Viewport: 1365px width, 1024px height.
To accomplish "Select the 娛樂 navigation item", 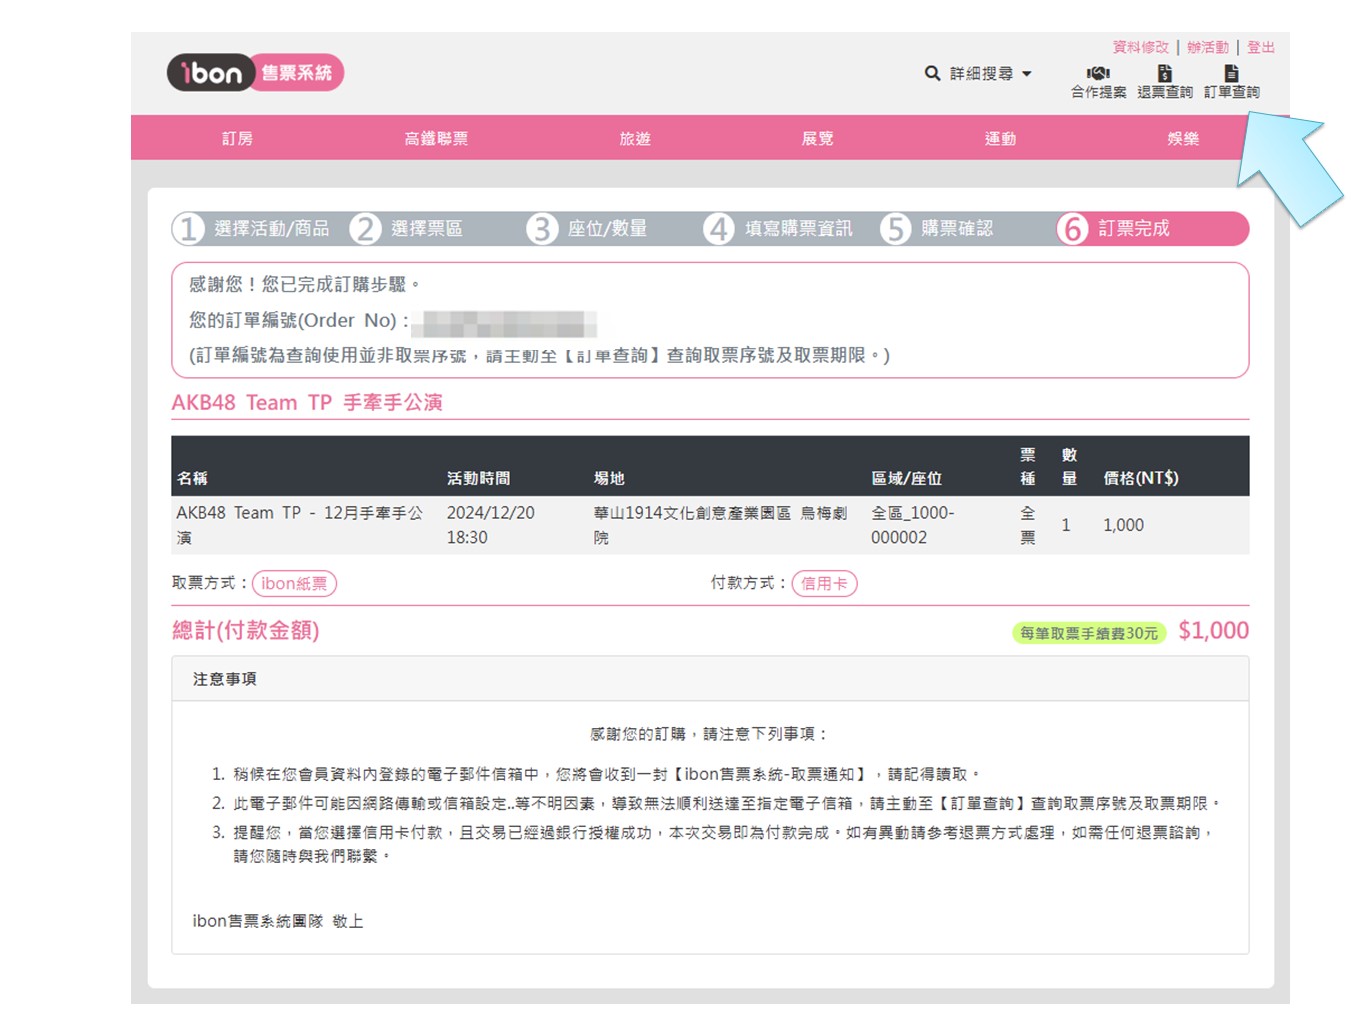I will coord(1182,138).
